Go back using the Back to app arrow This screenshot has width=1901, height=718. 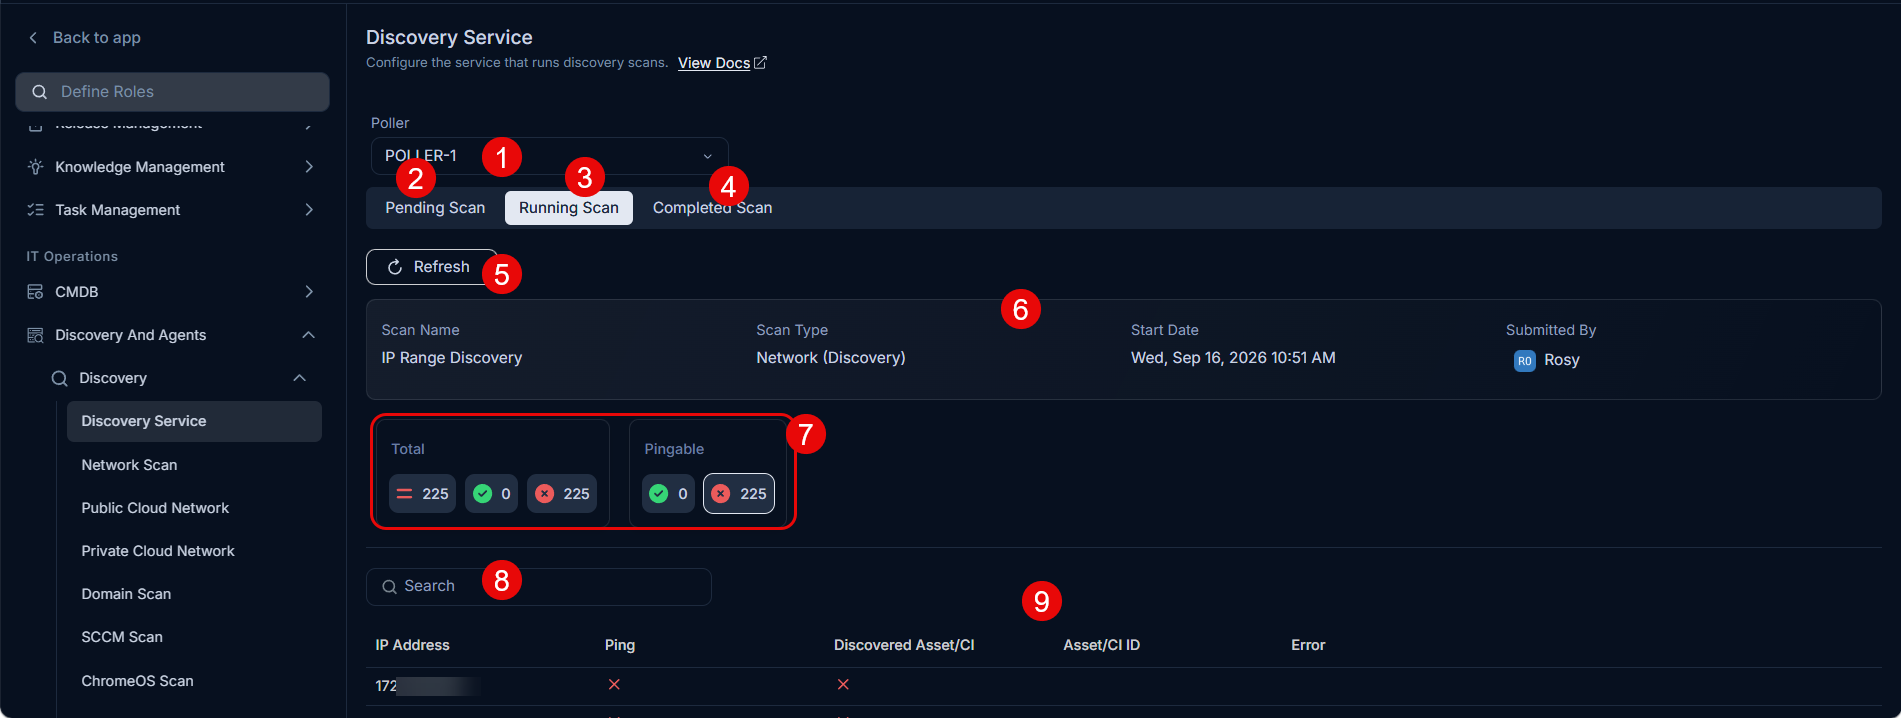(33, 37)
